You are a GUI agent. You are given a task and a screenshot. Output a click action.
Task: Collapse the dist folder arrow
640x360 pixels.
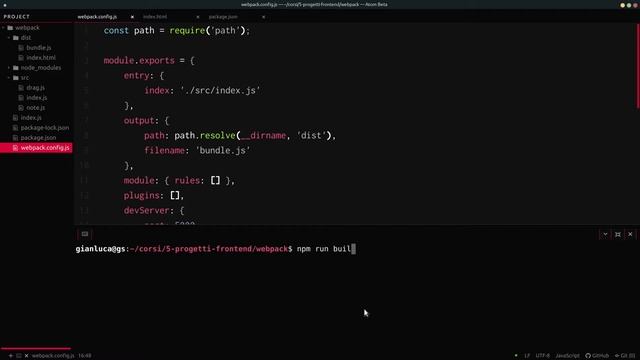pyautogui.click(x=9, y=38)
